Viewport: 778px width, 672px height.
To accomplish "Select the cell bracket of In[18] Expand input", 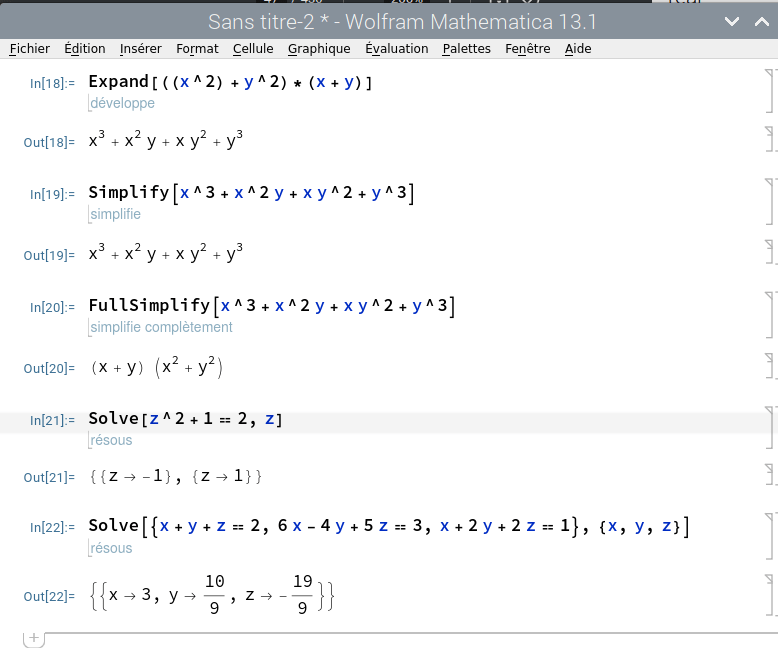I will click(x=768, y=90).
